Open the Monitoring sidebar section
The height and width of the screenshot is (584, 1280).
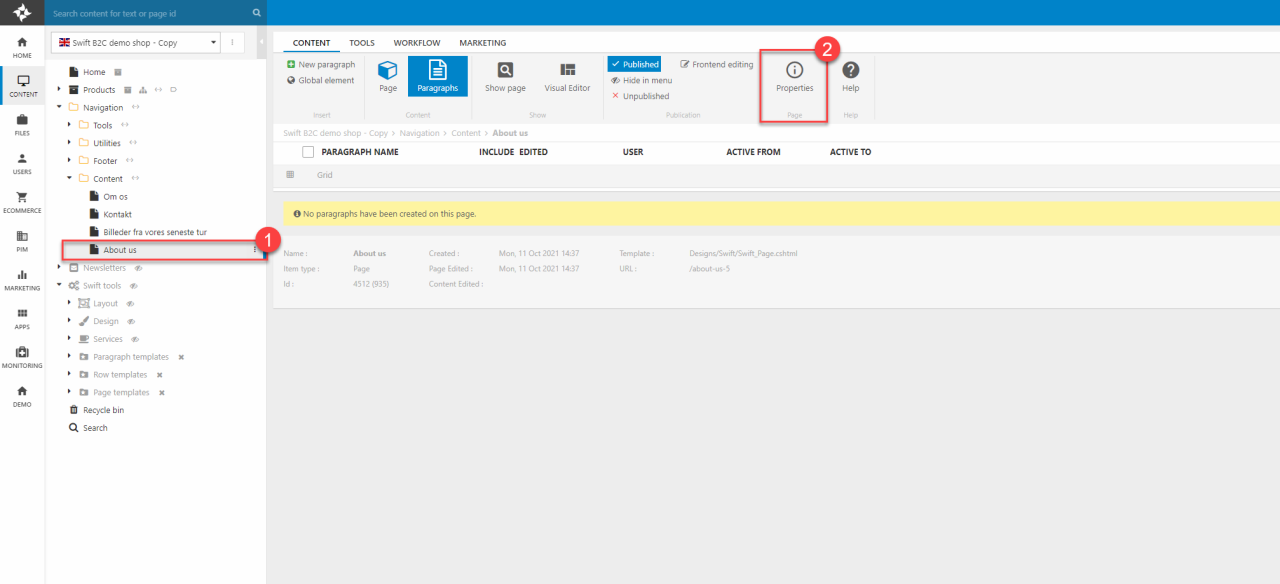pos(21,357)
